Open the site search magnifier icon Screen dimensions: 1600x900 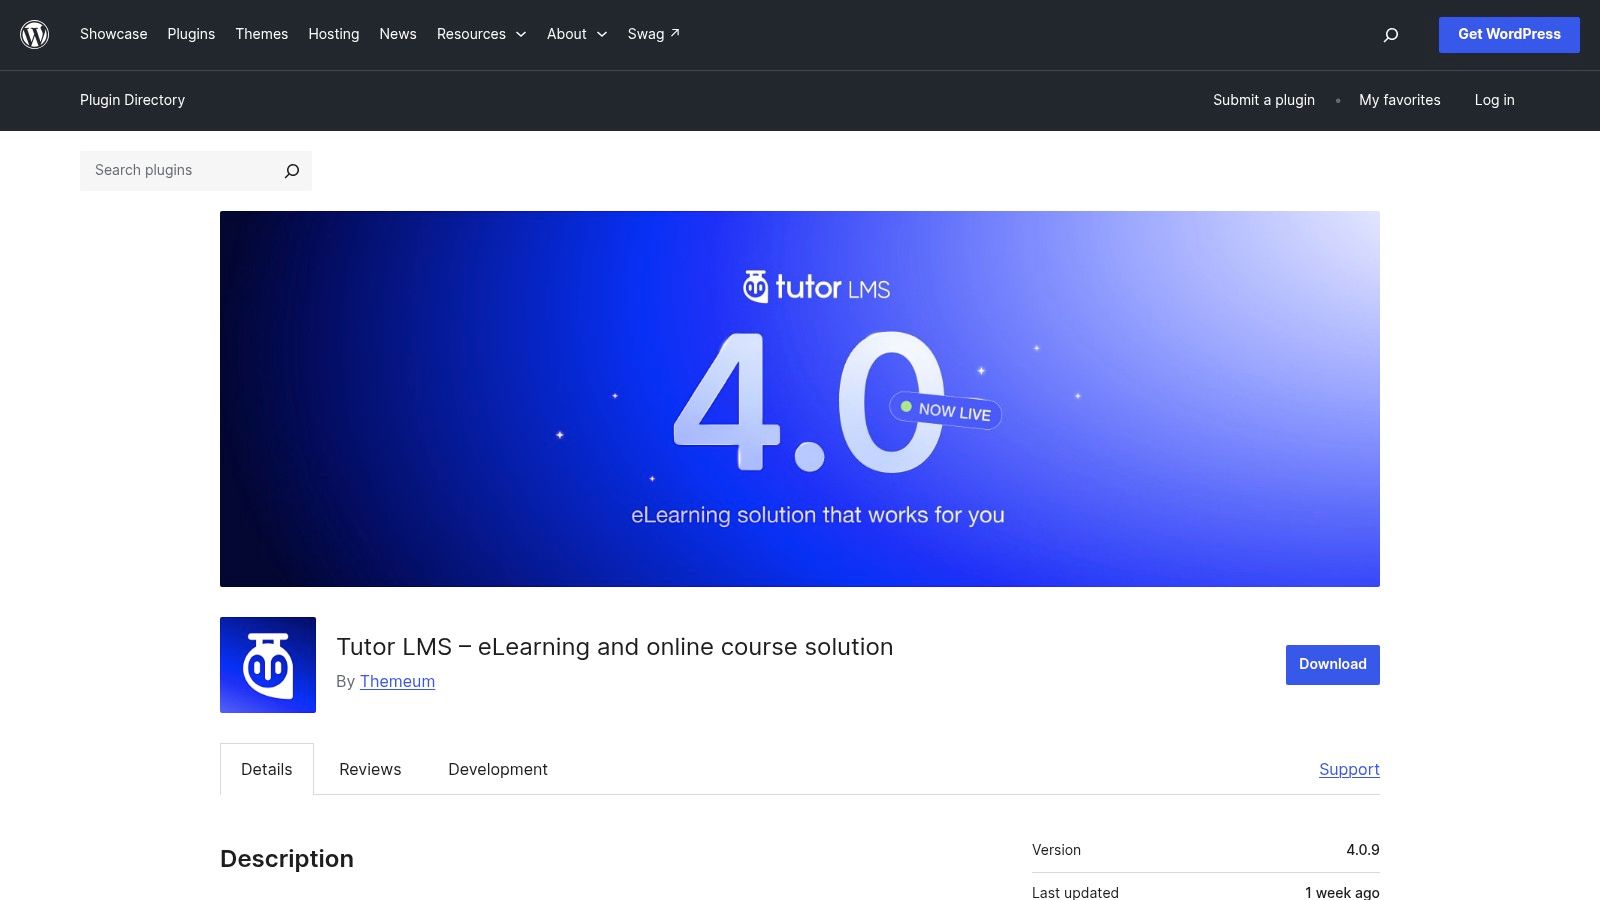pyautogui.click(x=1390, y=35)
